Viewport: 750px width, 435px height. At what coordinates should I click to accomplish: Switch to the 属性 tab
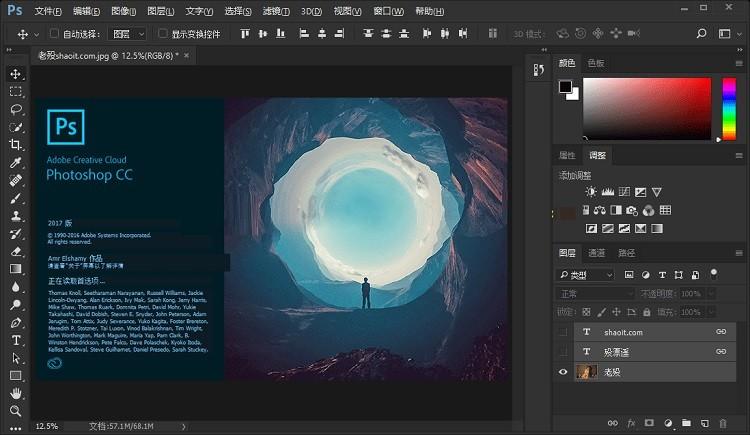[567, 156]
